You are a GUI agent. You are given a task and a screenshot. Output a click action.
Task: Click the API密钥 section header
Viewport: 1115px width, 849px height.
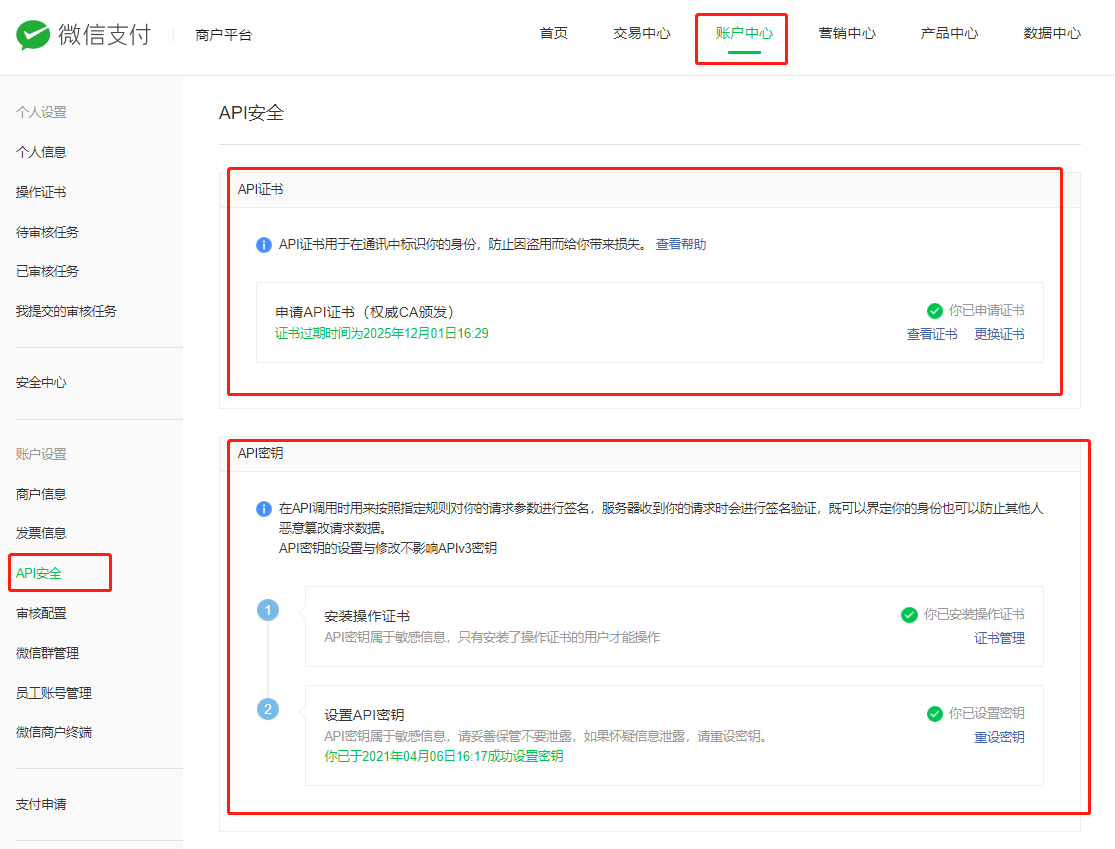point(260,453)
